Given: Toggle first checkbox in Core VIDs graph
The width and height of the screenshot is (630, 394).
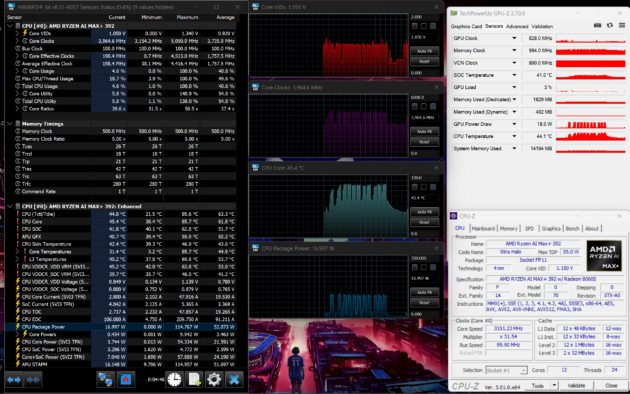Looking at the screenshot, I should click(x=415, y=26).
